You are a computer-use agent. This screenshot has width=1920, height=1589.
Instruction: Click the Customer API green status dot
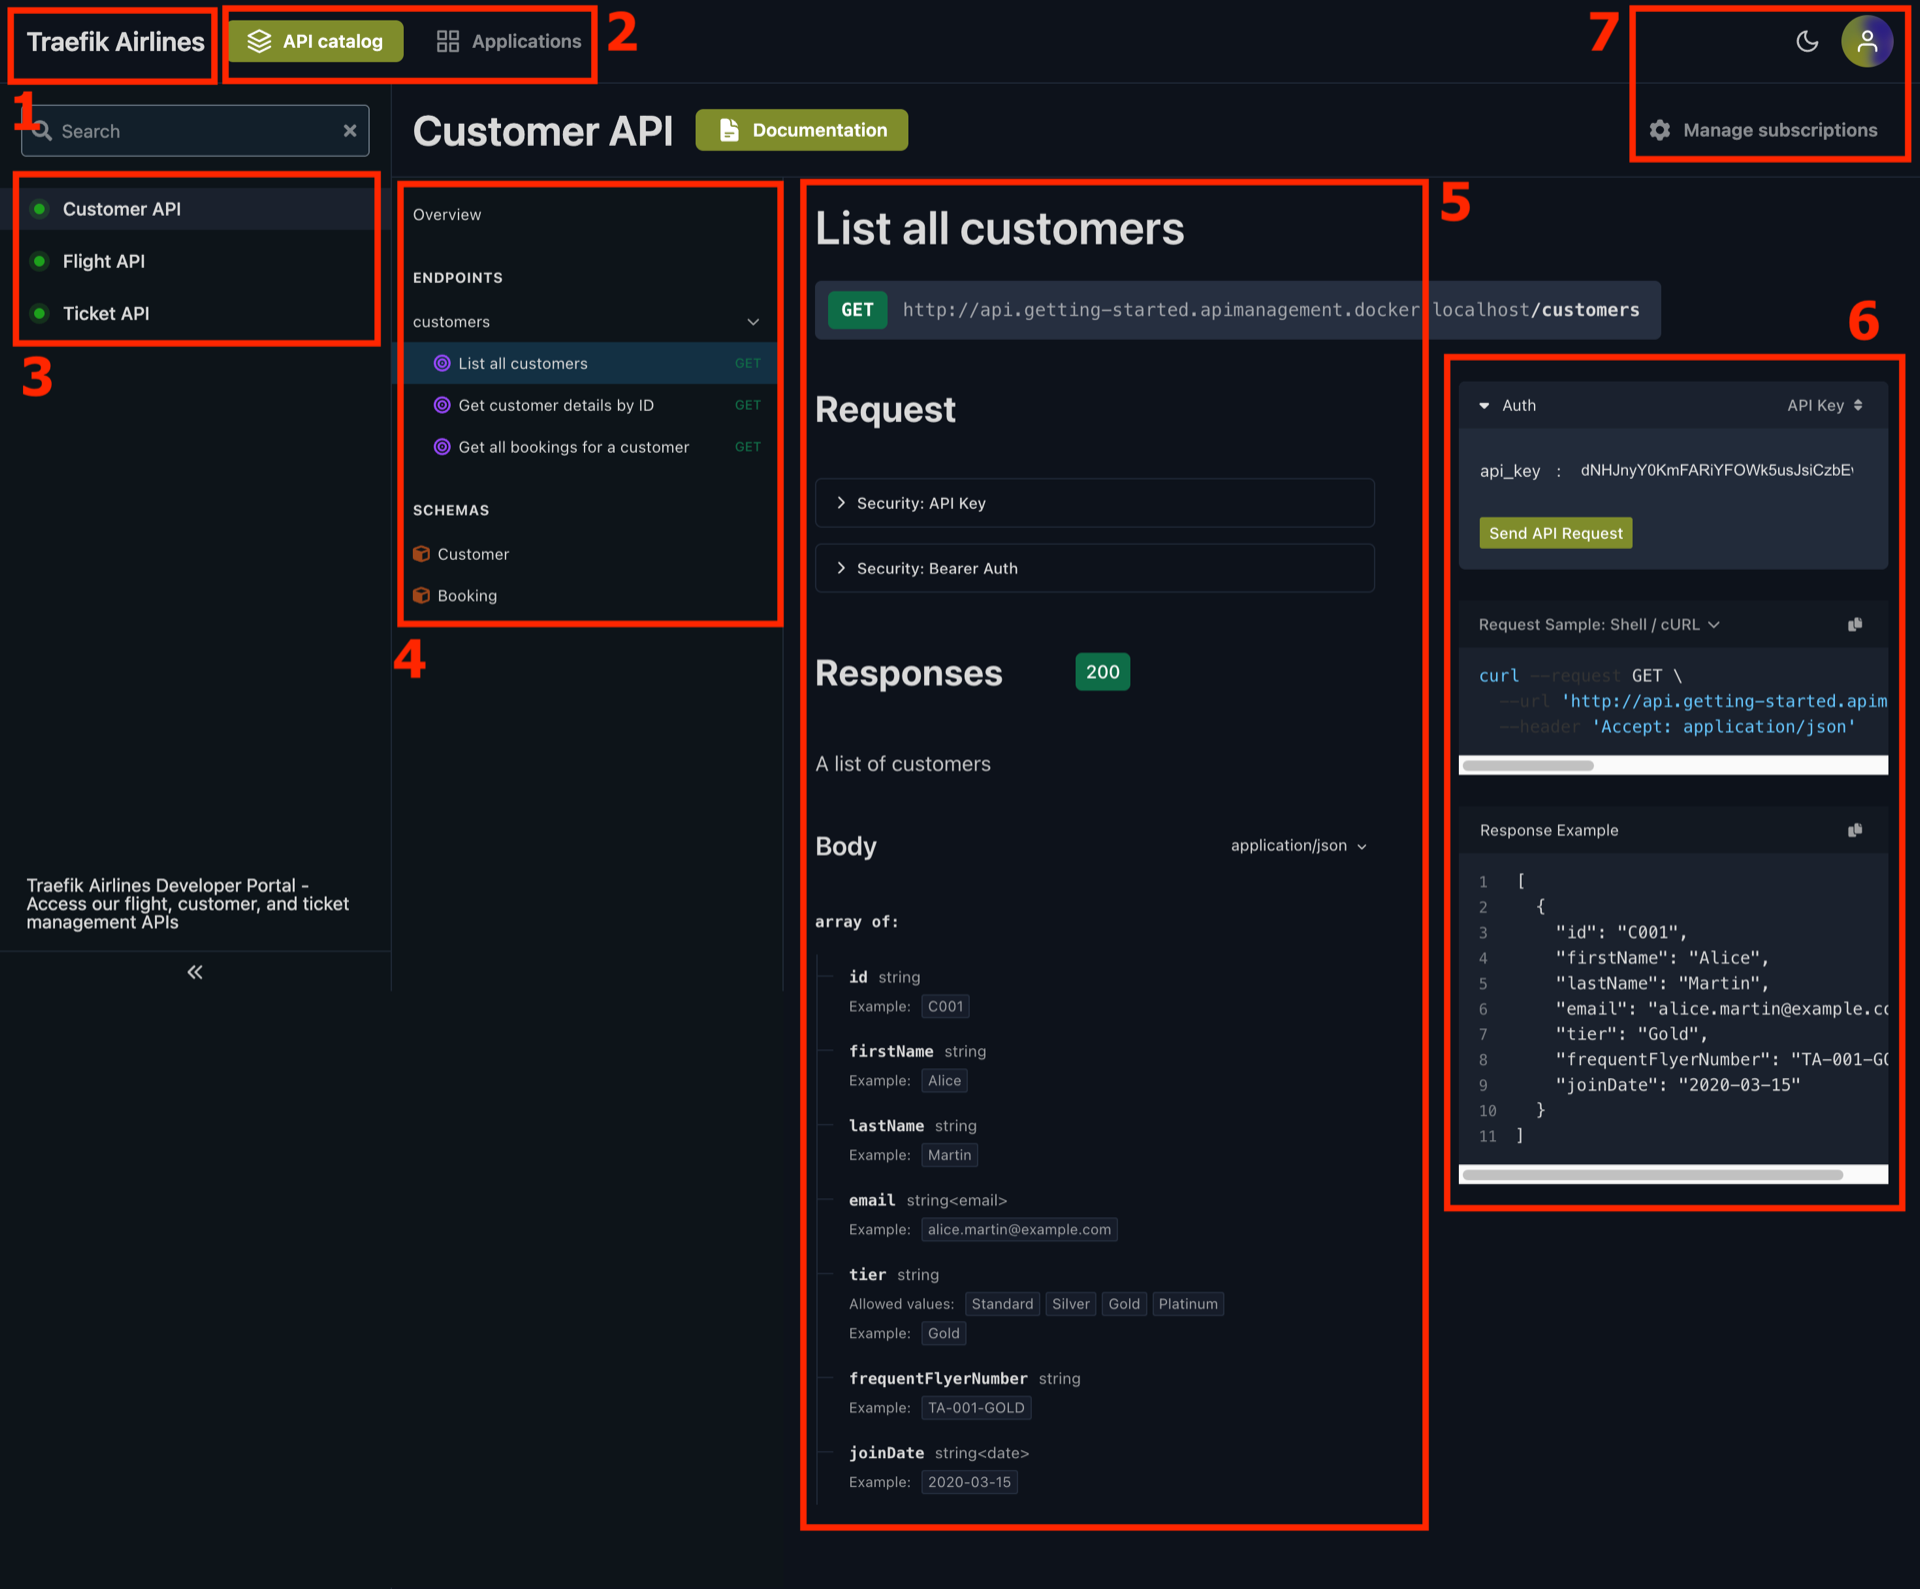(x=39, y=209)
